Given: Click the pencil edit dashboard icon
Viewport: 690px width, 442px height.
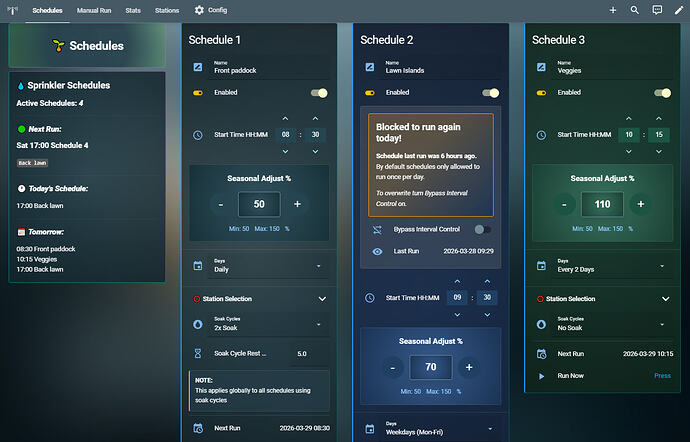Looking at the screenshot, I should click(x=679, y=10).
